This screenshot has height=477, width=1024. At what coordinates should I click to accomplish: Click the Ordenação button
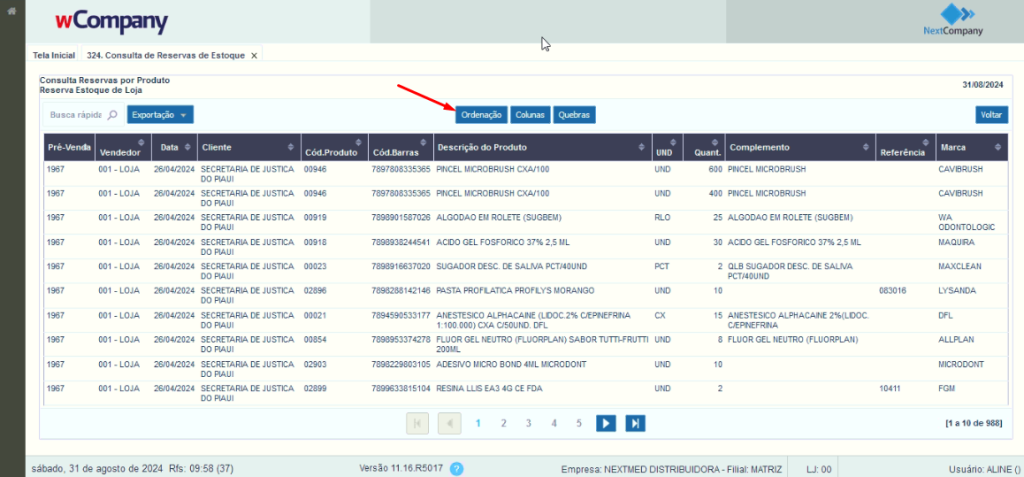pos(481,114)
